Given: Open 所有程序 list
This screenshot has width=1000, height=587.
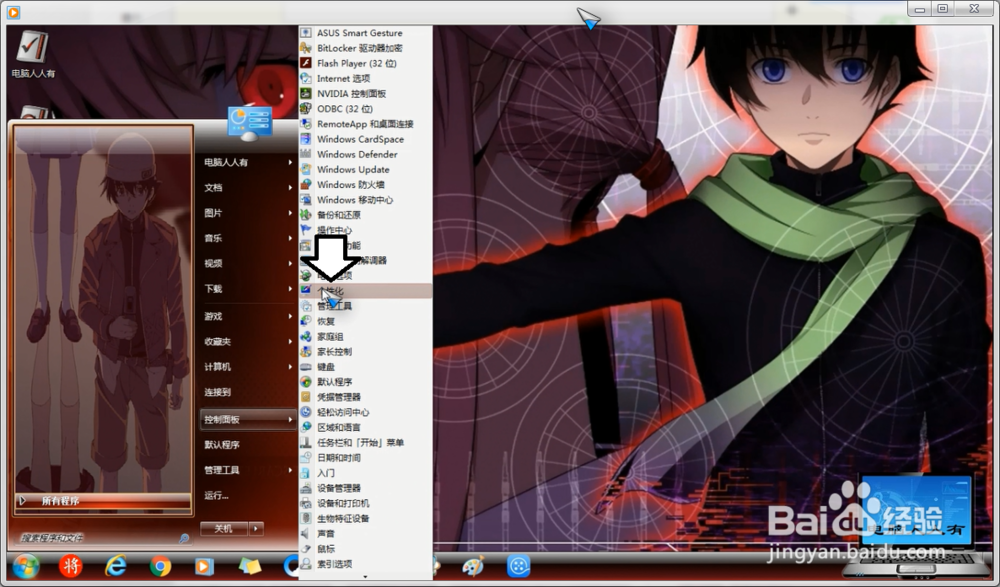Looking at the screenshot, I should [103, 501].
